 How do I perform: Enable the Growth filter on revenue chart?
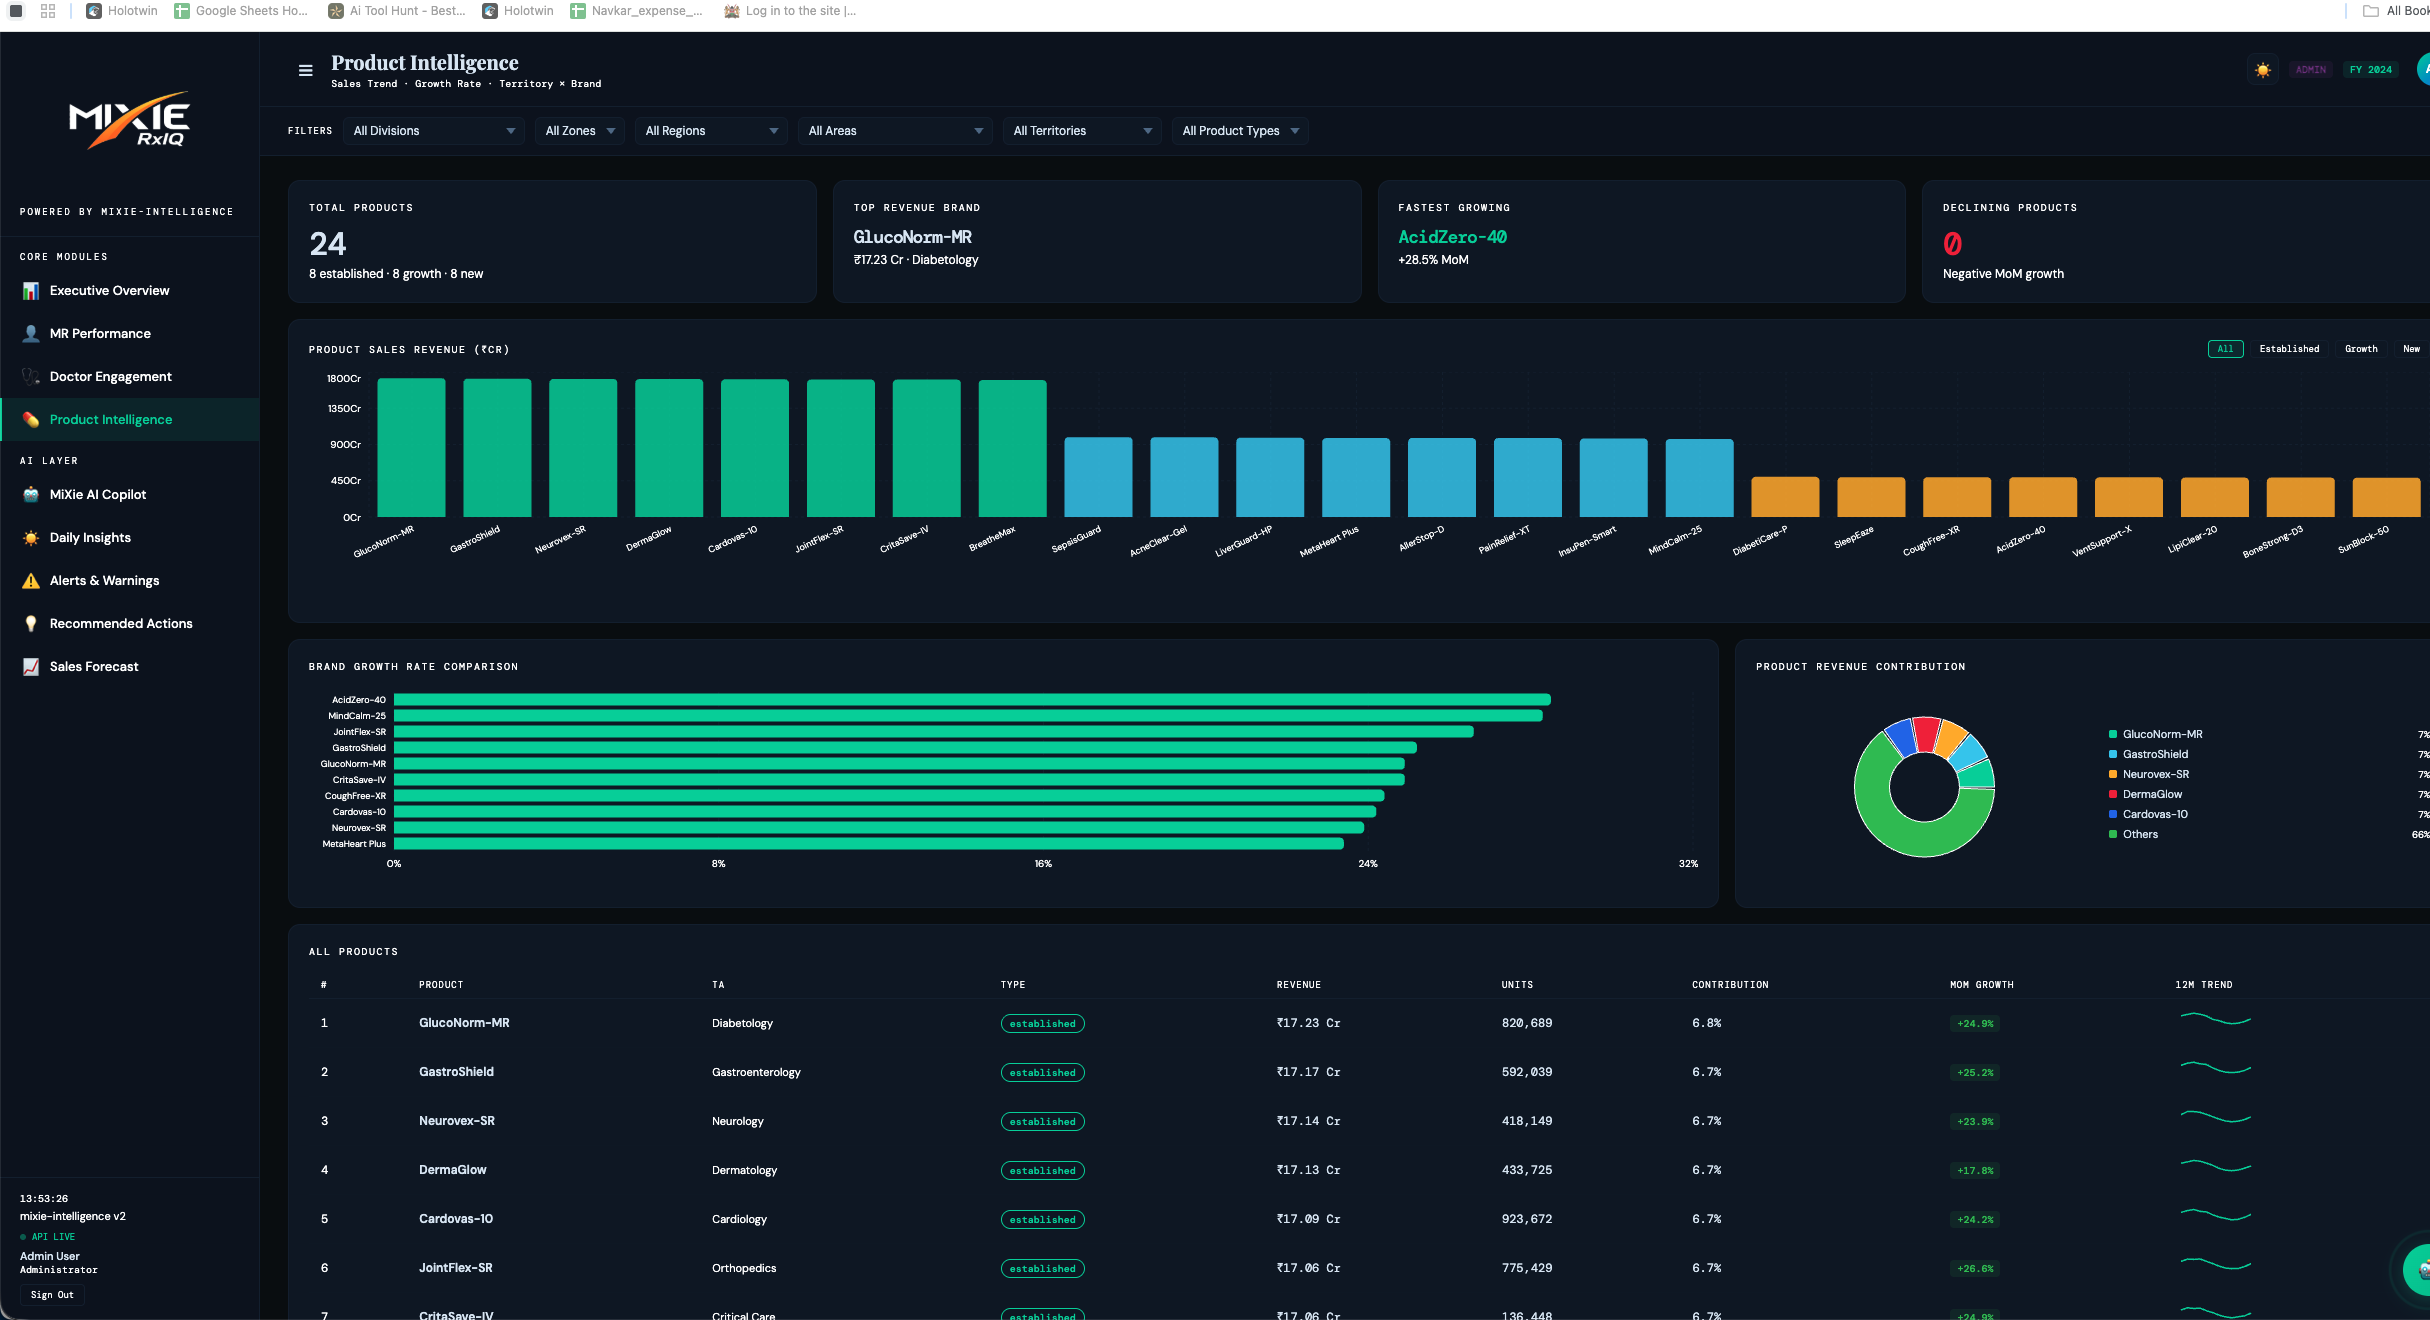point(2361,348)
